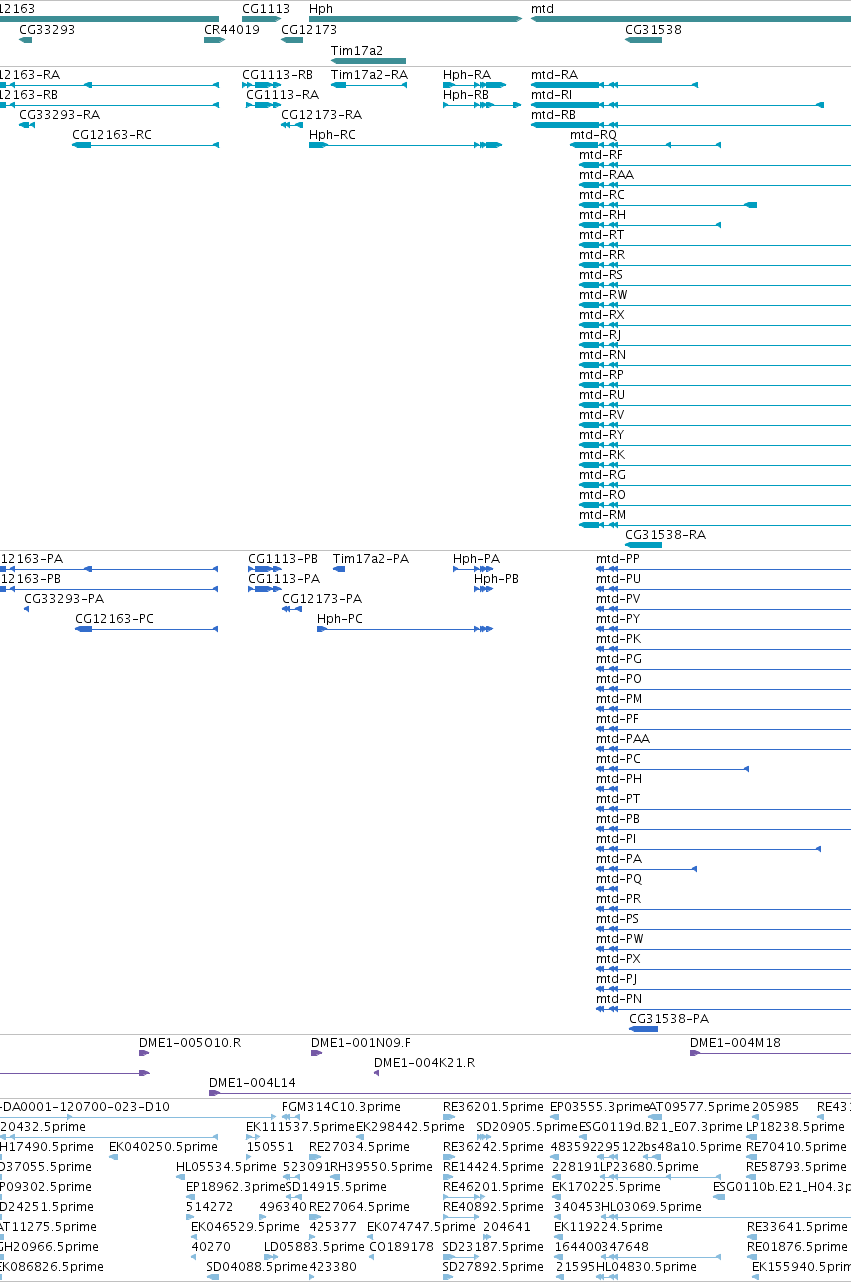
Task: Click the mtd-PA protein label
Action: click(619, 859)
